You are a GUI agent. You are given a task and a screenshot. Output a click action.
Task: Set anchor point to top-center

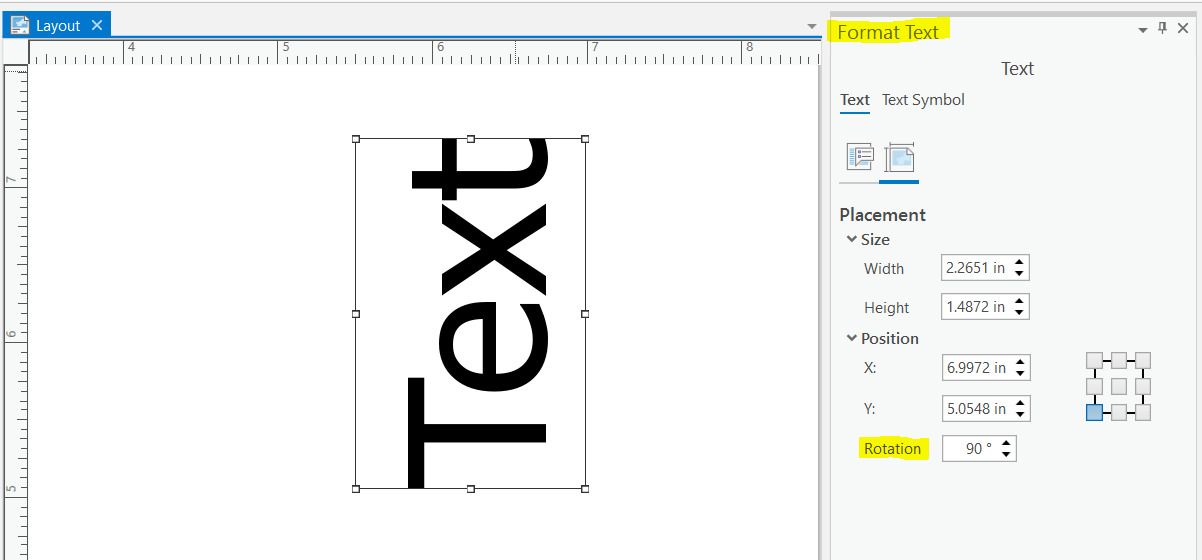[x=1119, y=360]
